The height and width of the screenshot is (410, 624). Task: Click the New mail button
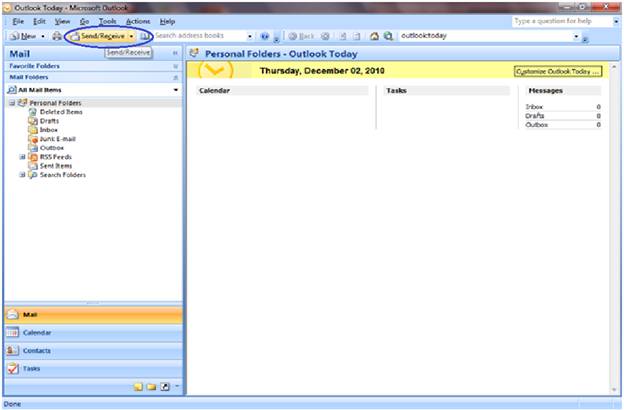click(23, 36)
